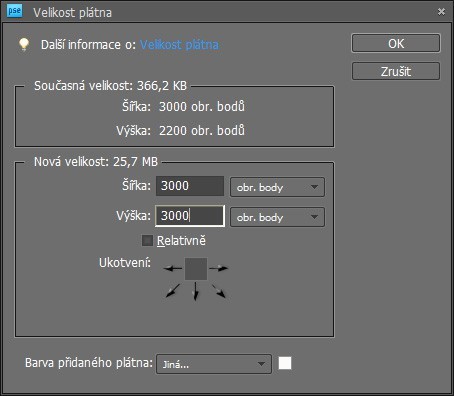
Task: Close the Velikost plátna dialog
Action: pyautogui.click(x=441, y=12)
